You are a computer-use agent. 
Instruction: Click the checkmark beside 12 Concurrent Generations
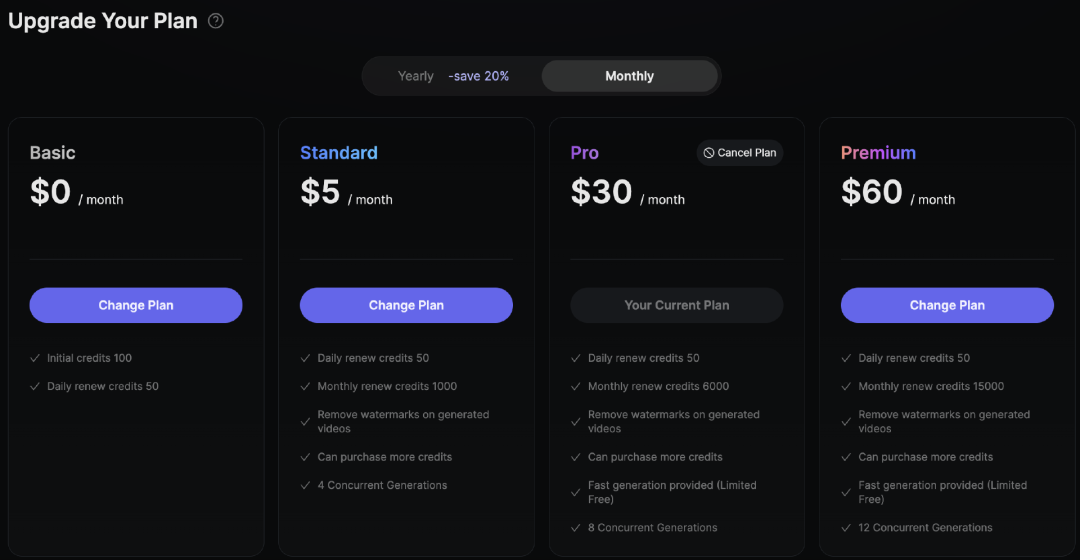pos(846,528)
